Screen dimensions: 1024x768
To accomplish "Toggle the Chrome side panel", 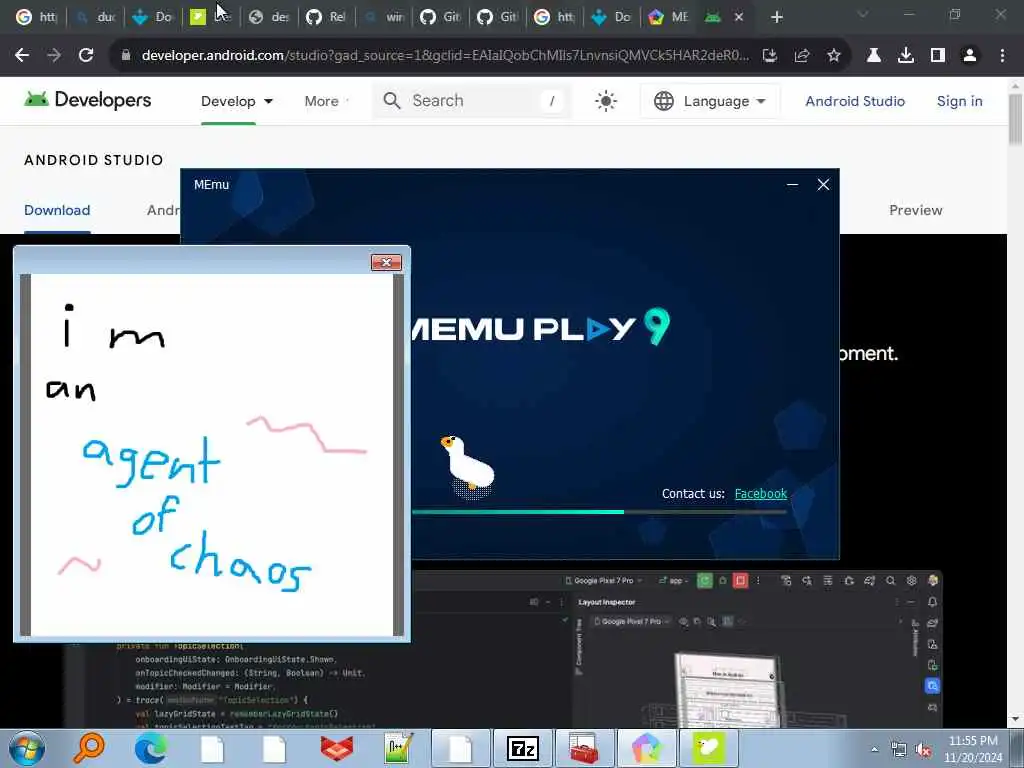I will coord(938,56).
